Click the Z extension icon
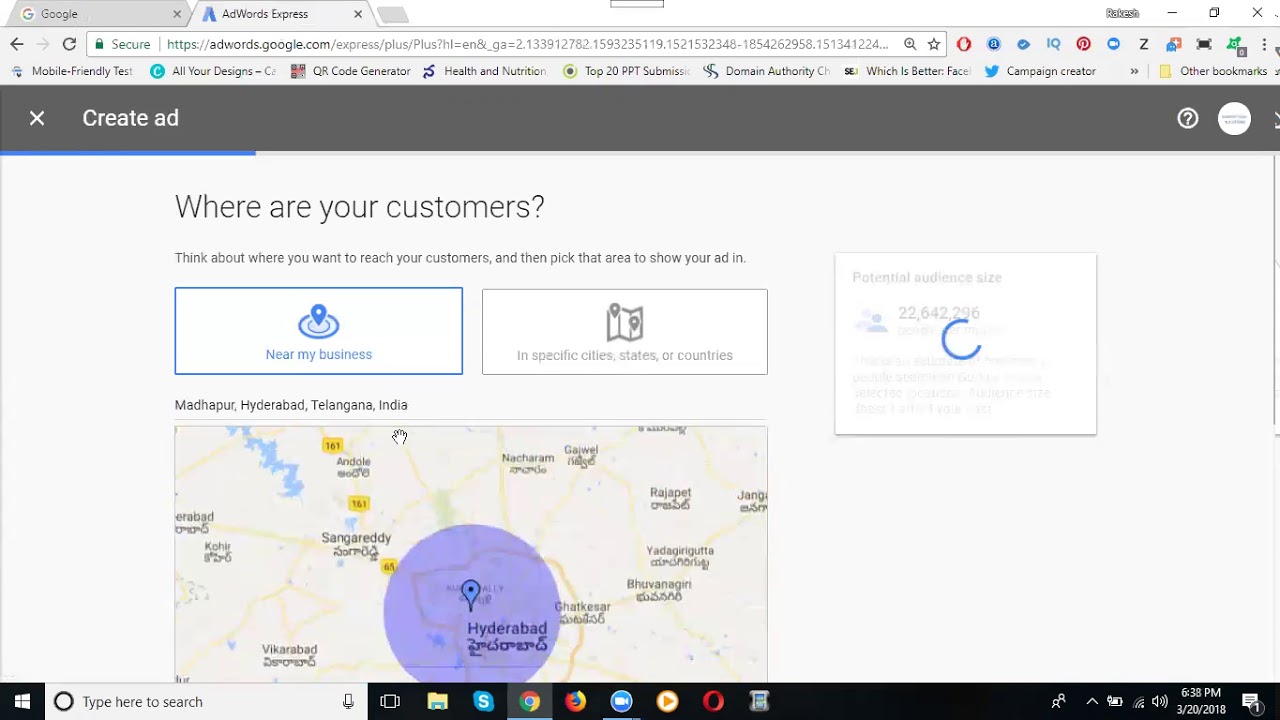Screen dimensions: 1280x720 1143,44
